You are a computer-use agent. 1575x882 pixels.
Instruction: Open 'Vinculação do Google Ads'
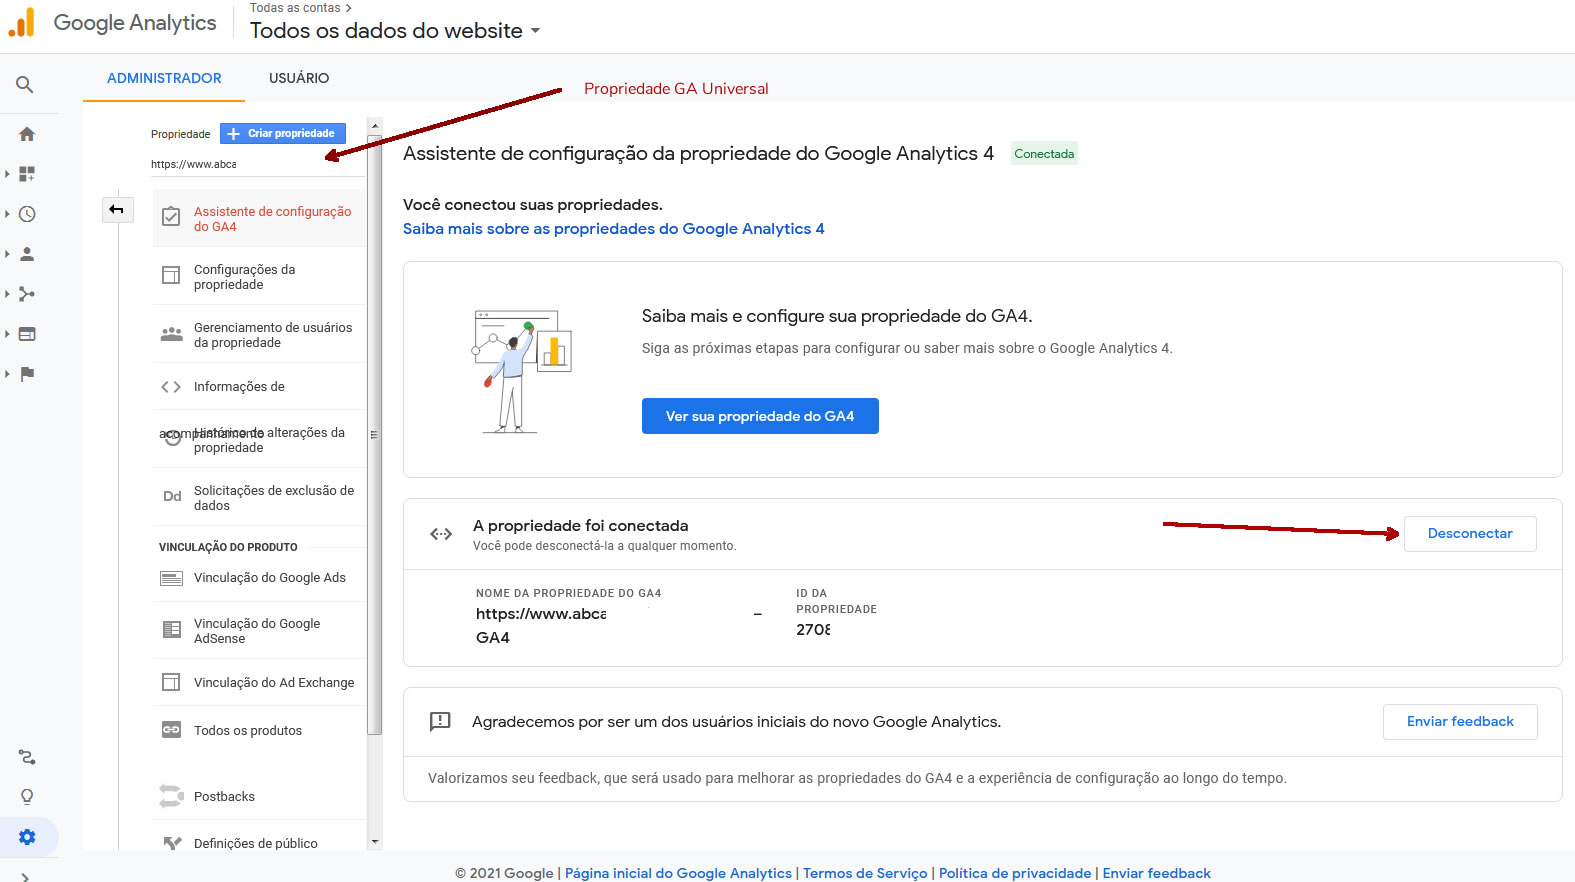[260, 578]
